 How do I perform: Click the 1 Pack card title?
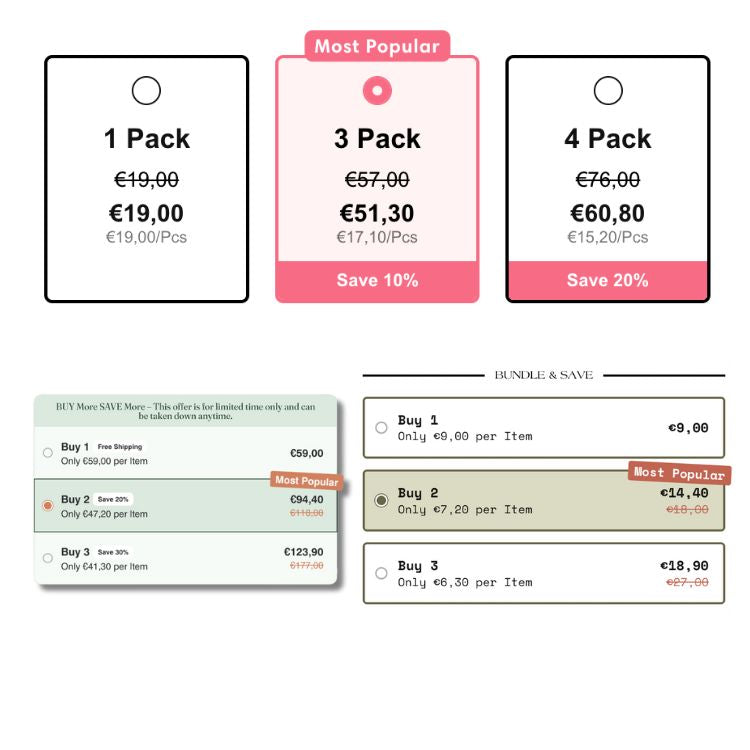[x=146, y=139]
